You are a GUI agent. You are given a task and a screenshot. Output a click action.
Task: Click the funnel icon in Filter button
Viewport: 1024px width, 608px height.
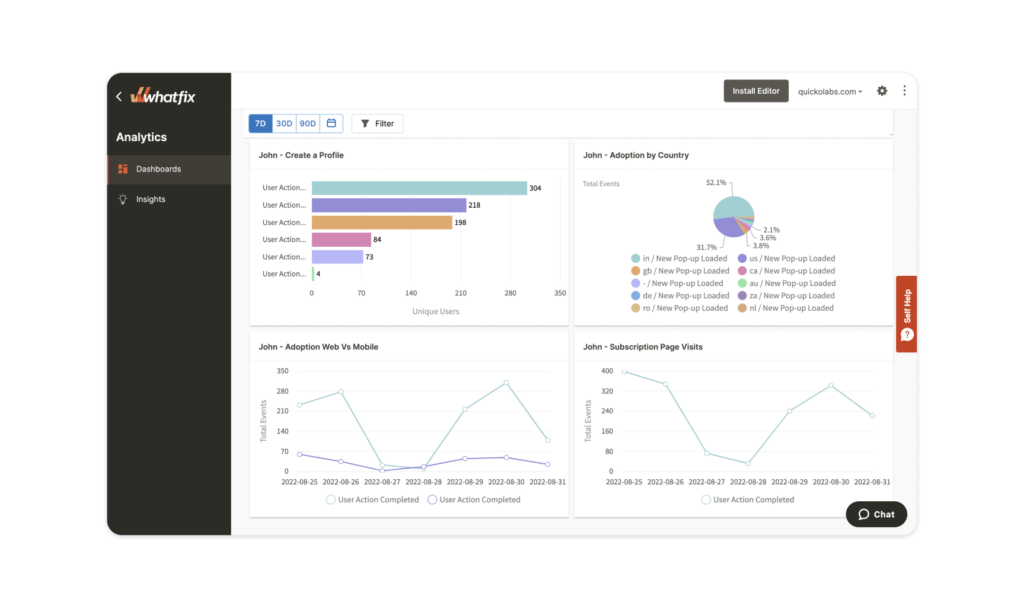point(365,123)
